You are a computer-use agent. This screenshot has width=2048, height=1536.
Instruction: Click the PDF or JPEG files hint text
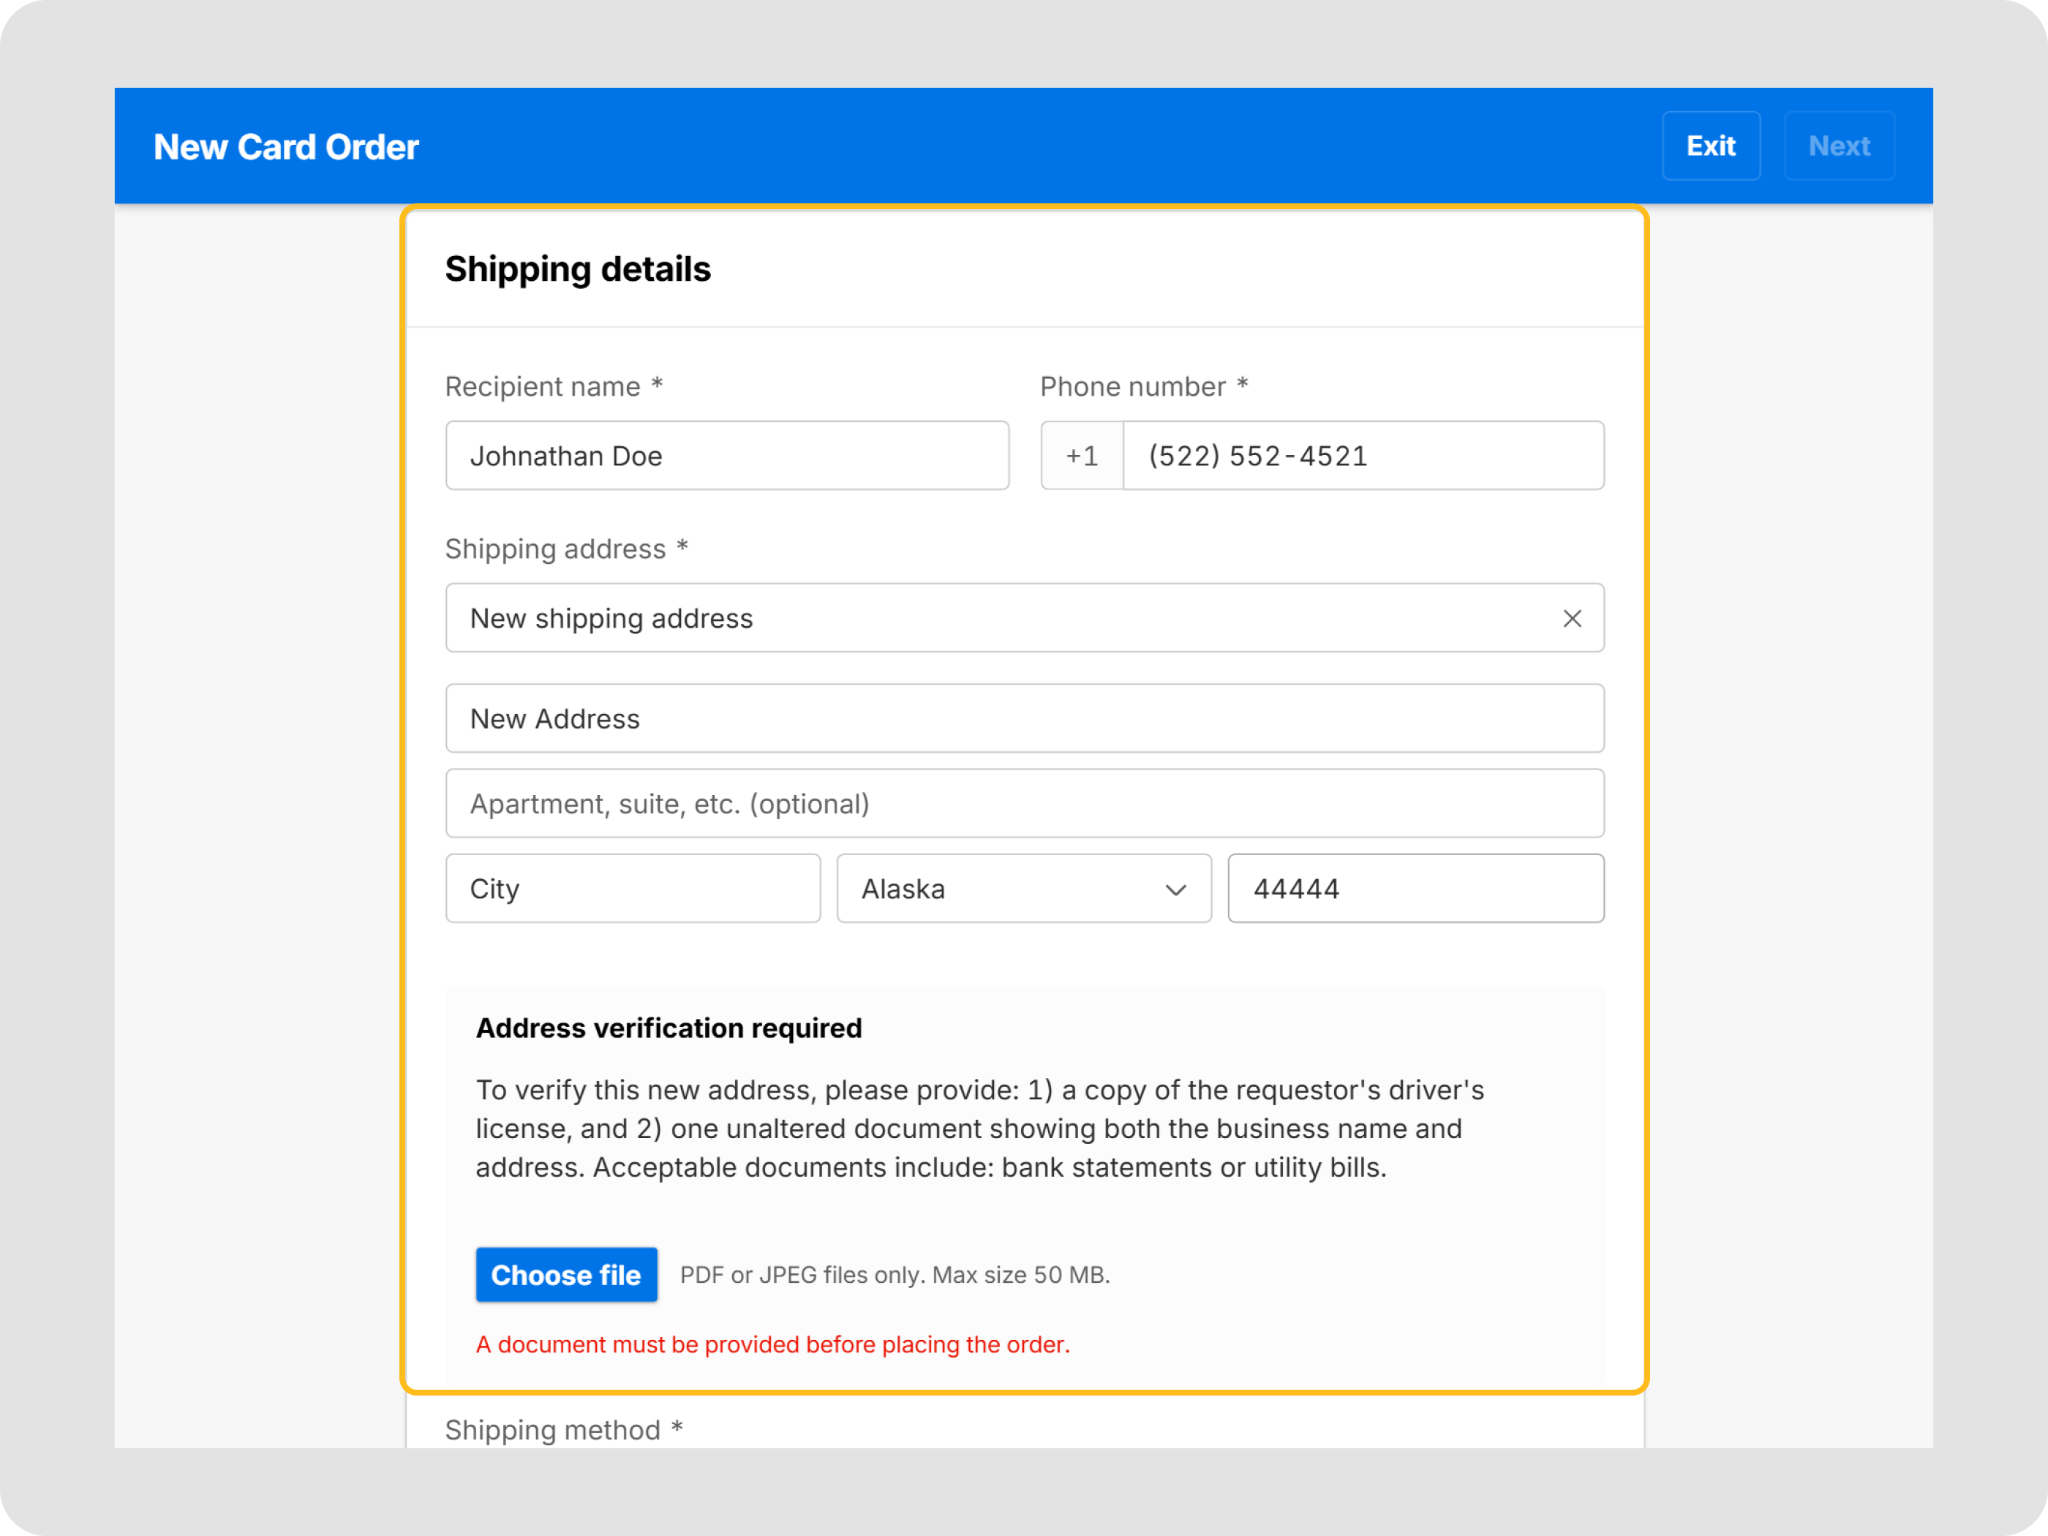click(x=895, y=1275)
